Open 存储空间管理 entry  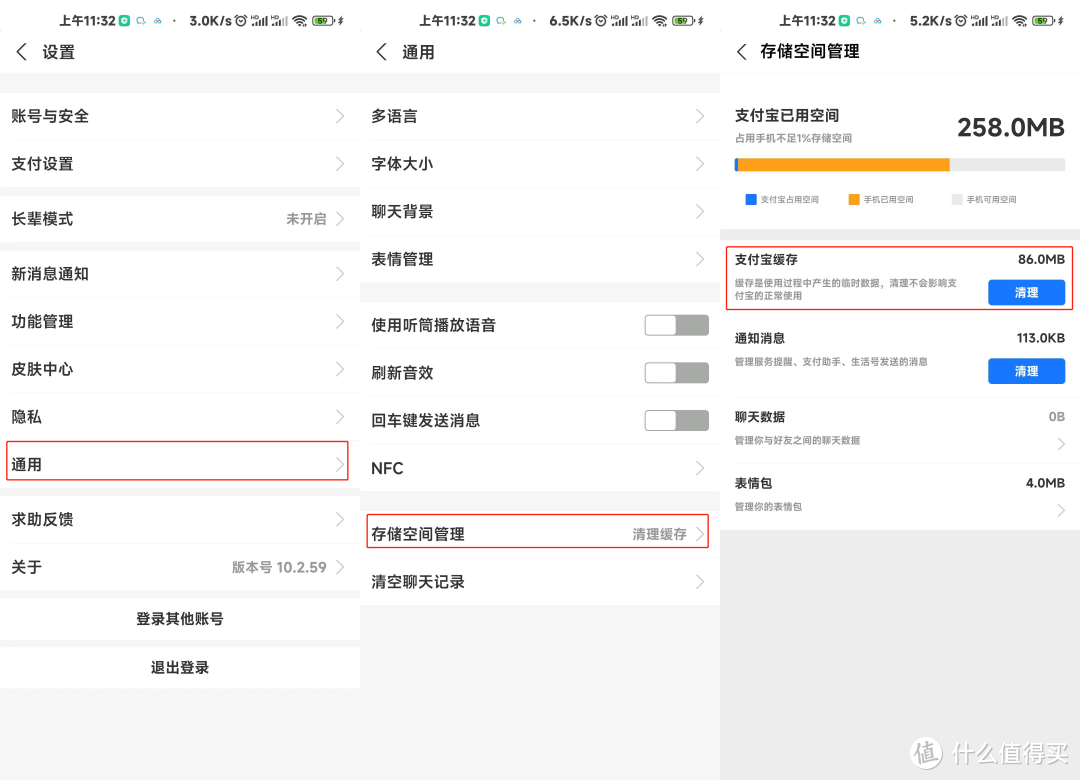[540, 534]
